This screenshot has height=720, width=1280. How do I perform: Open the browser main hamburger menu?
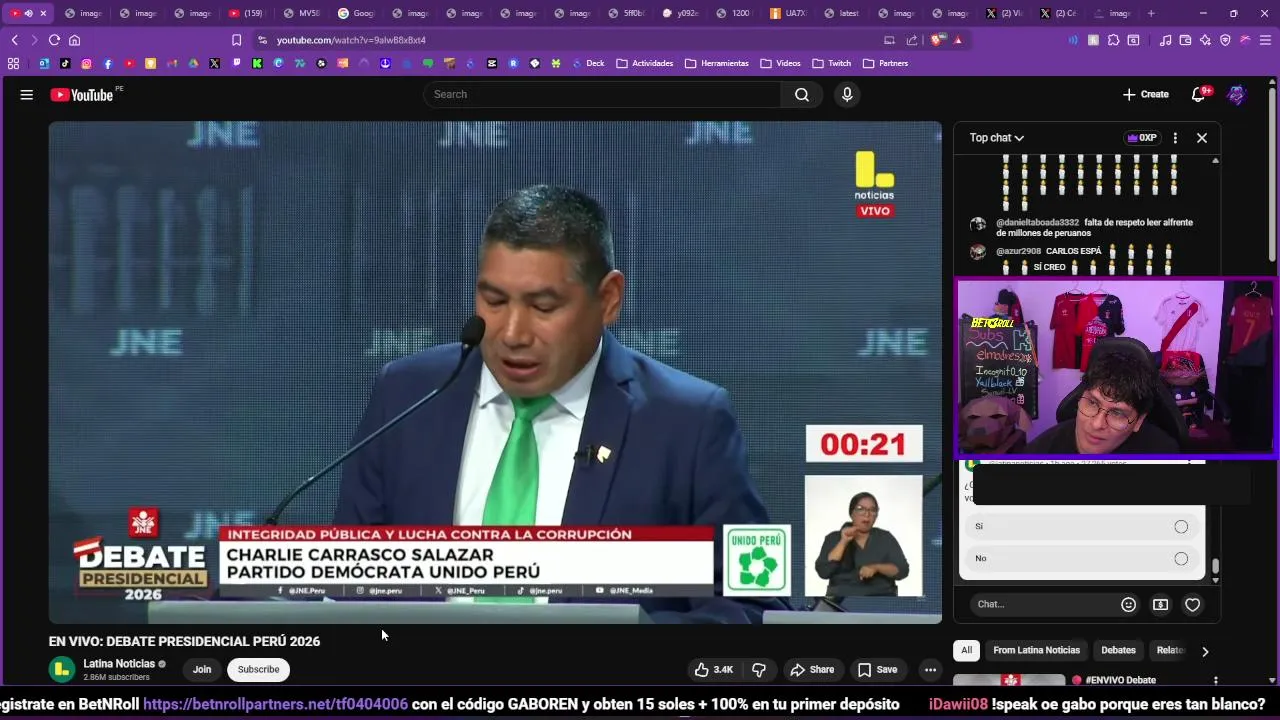pos(1265,40)
